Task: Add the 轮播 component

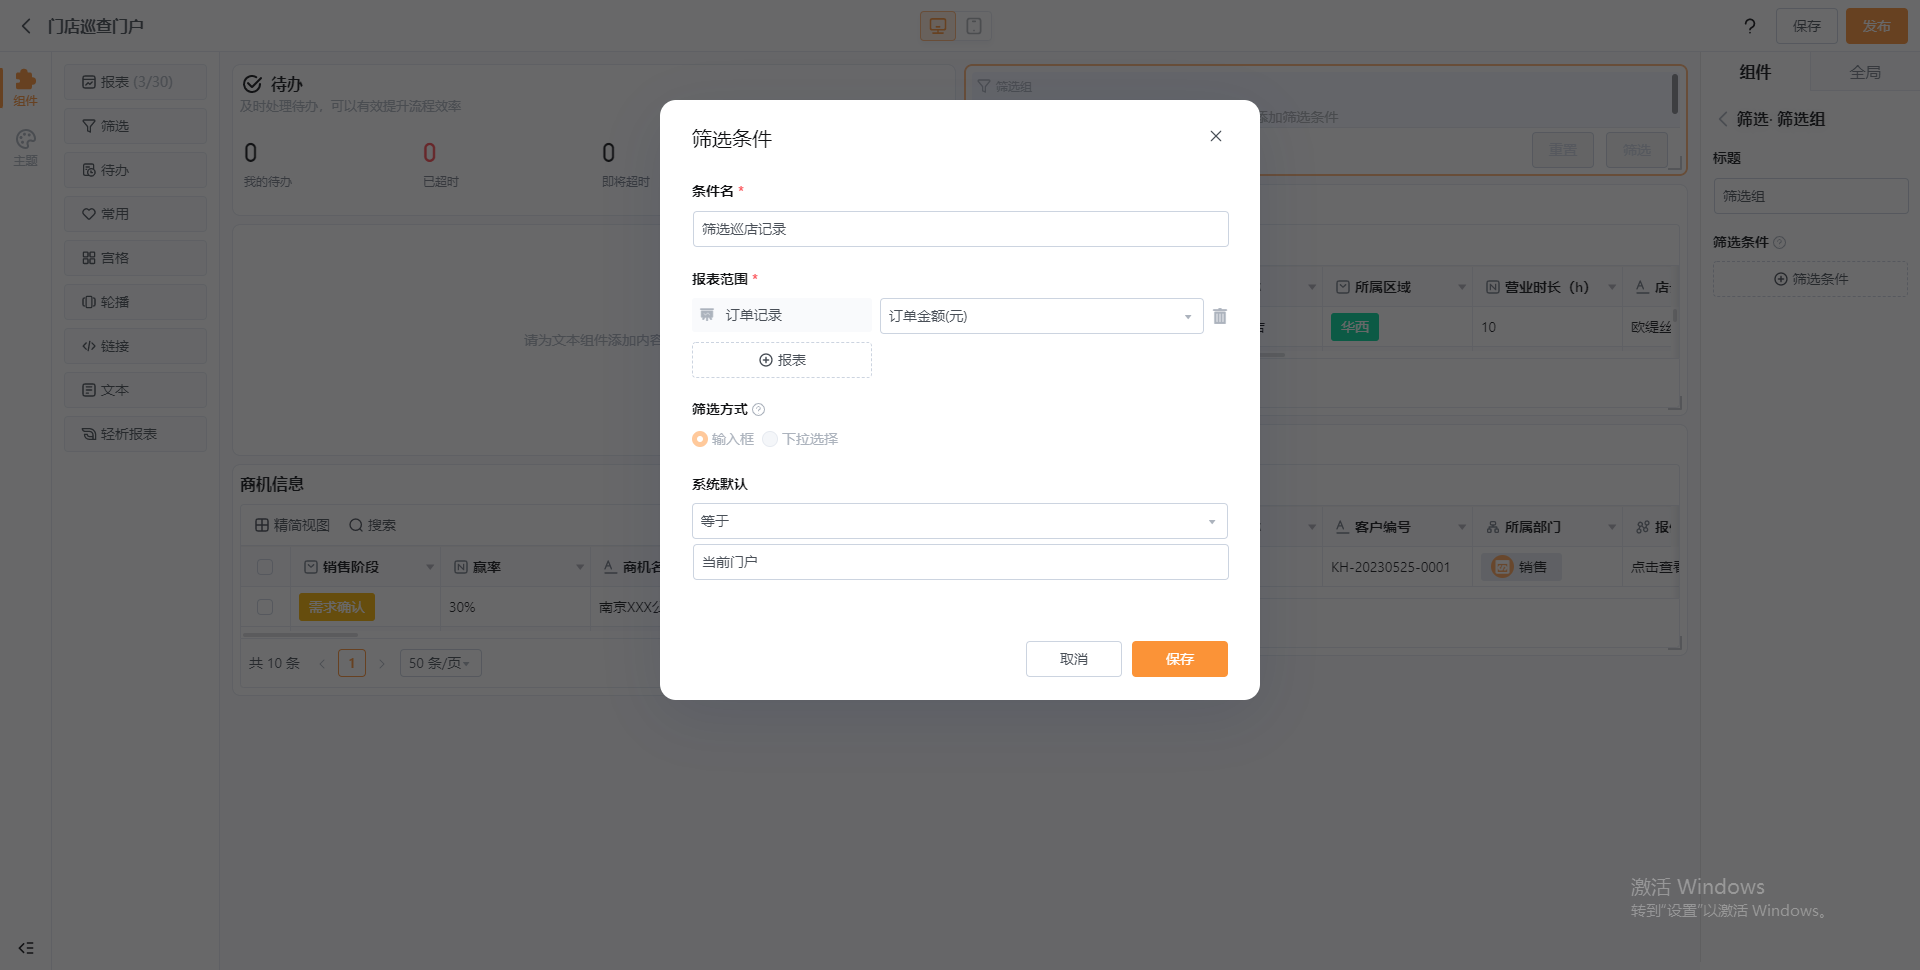Action: tap(136, 302)
